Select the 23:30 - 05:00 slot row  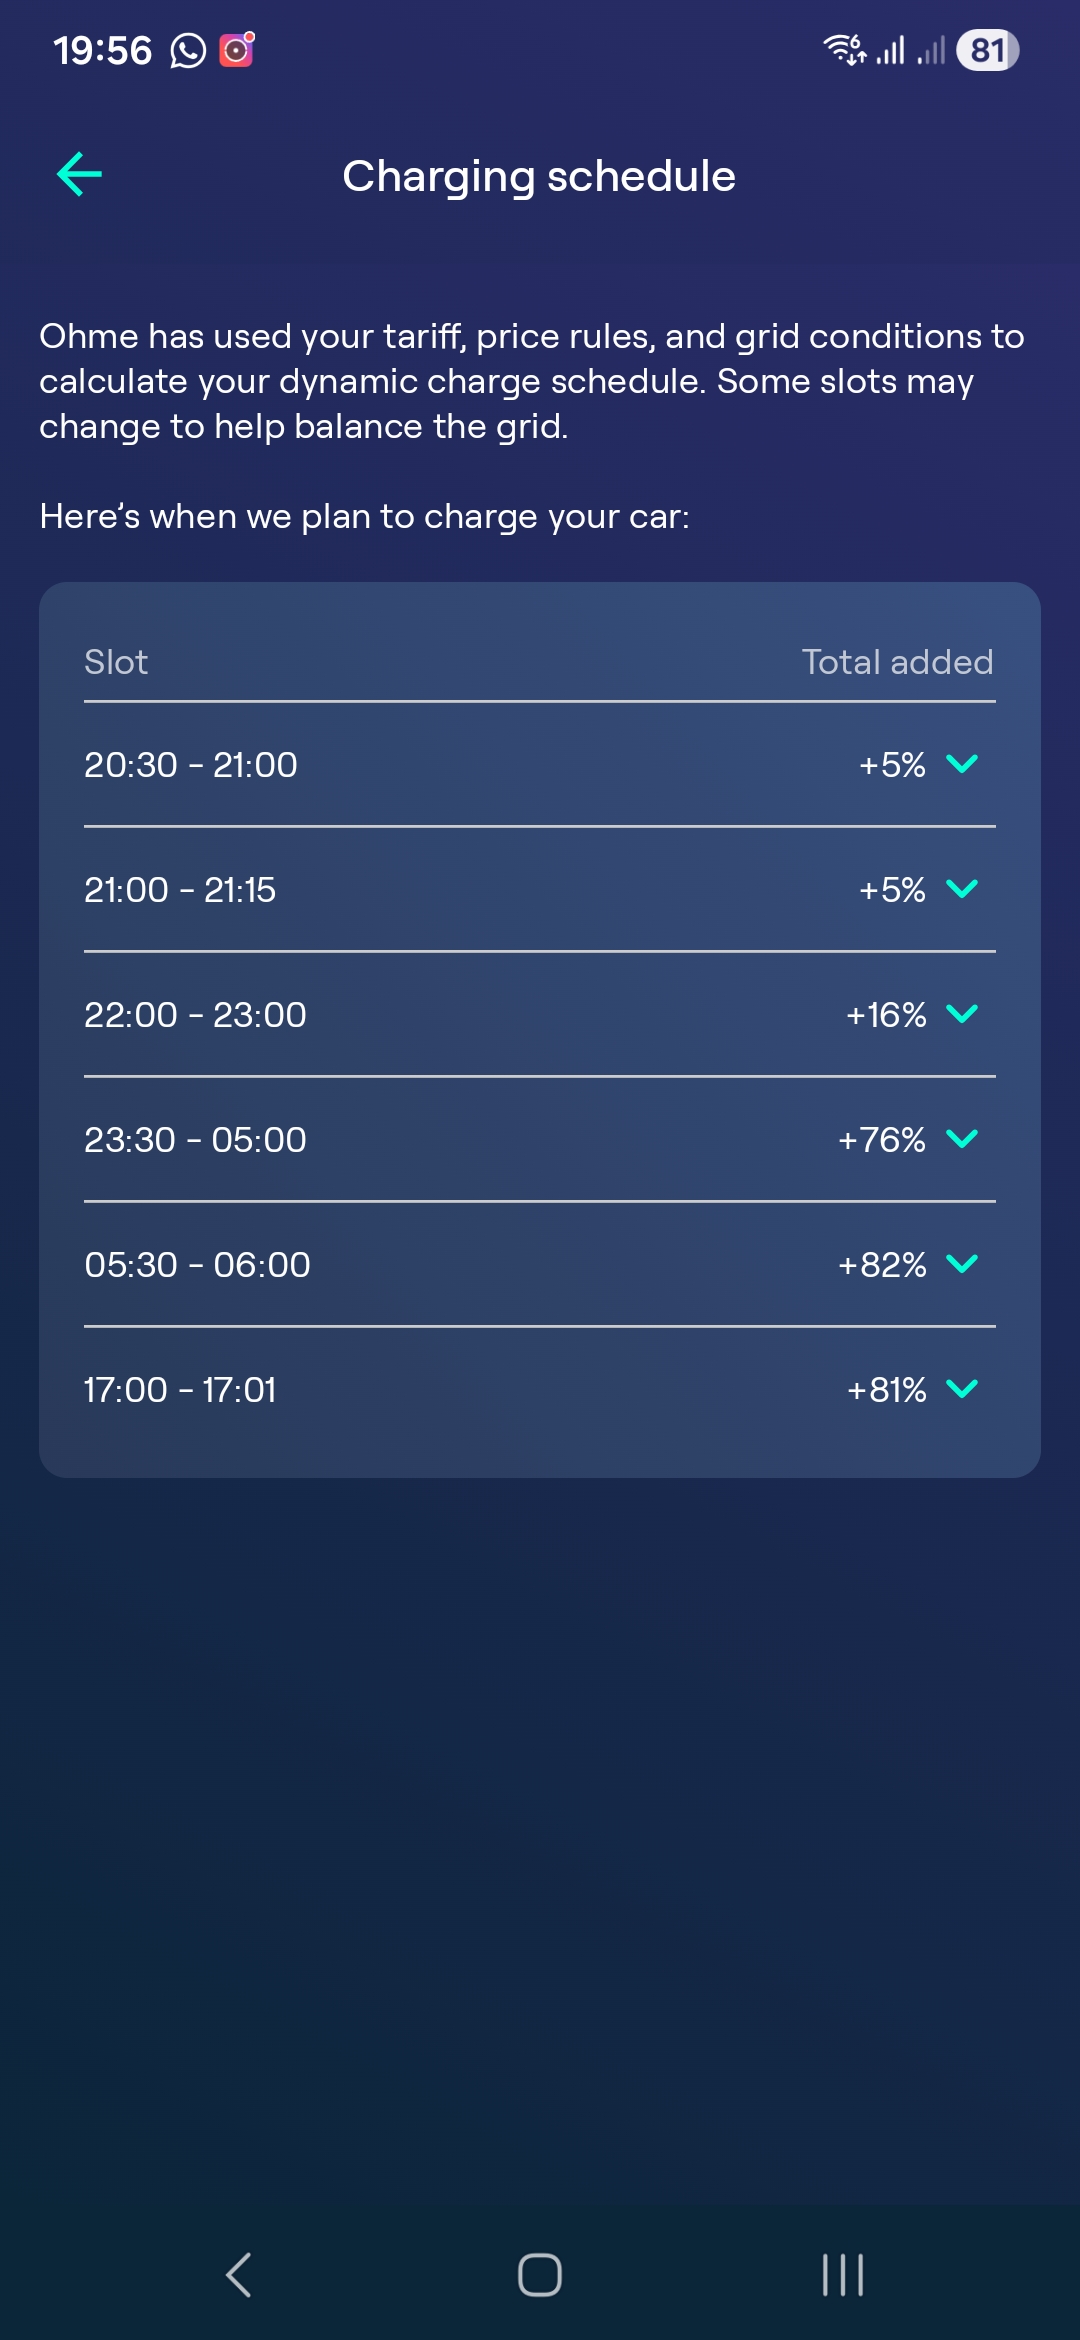(x=540, y=1139)
